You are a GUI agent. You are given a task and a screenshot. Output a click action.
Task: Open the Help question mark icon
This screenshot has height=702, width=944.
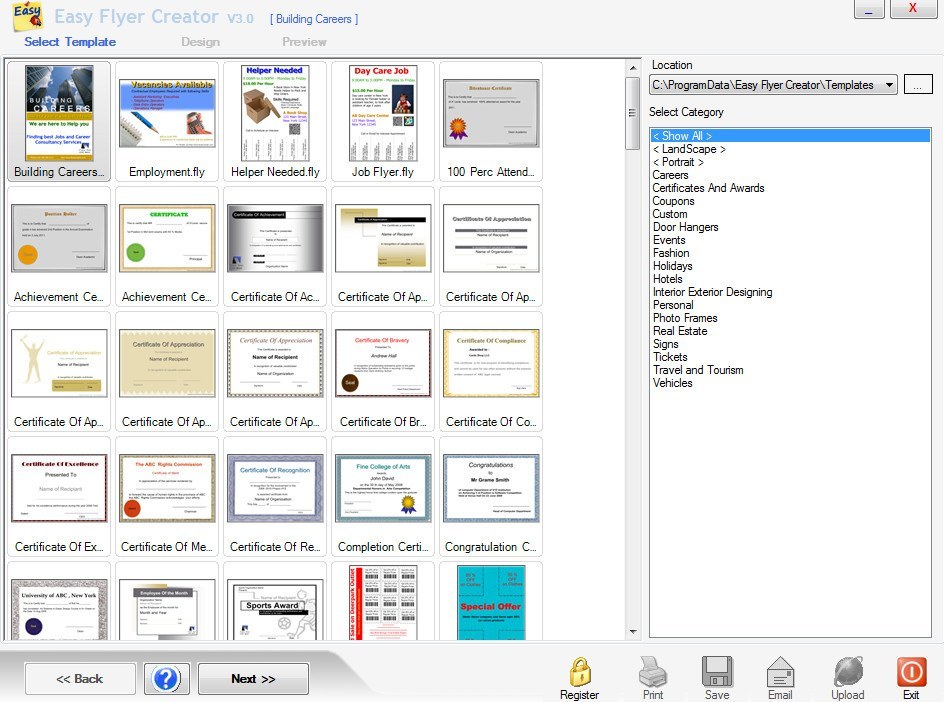pos(166,678)
